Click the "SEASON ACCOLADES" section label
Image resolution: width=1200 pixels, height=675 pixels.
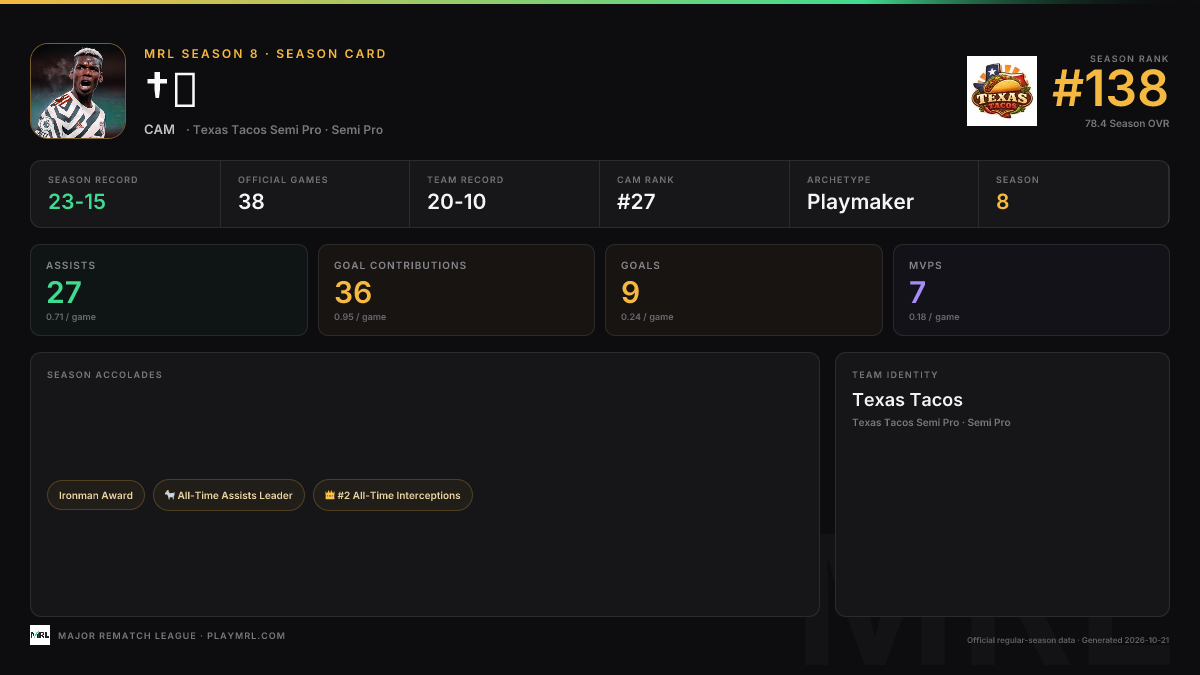click(x=104, y=375)
